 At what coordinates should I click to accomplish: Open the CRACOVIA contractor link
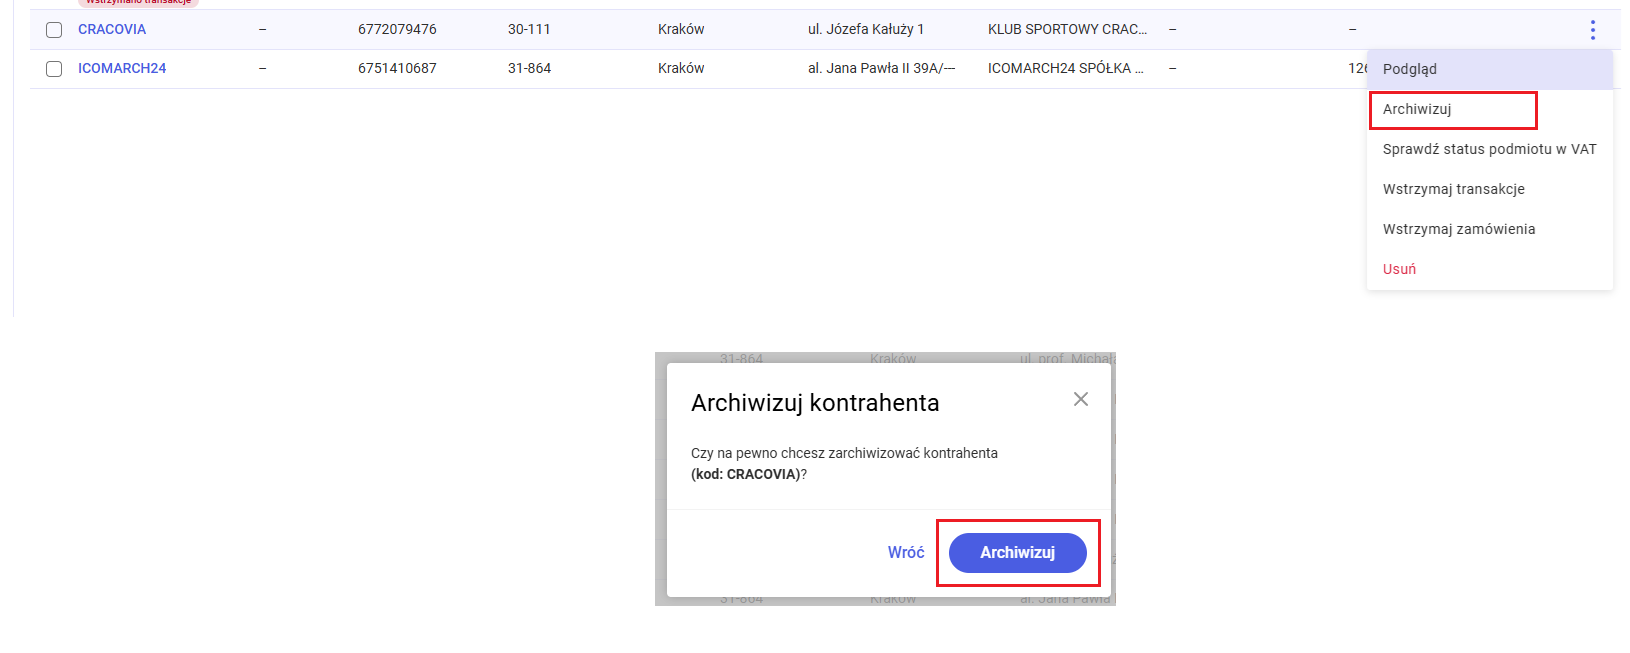click(x=112, y=29)
